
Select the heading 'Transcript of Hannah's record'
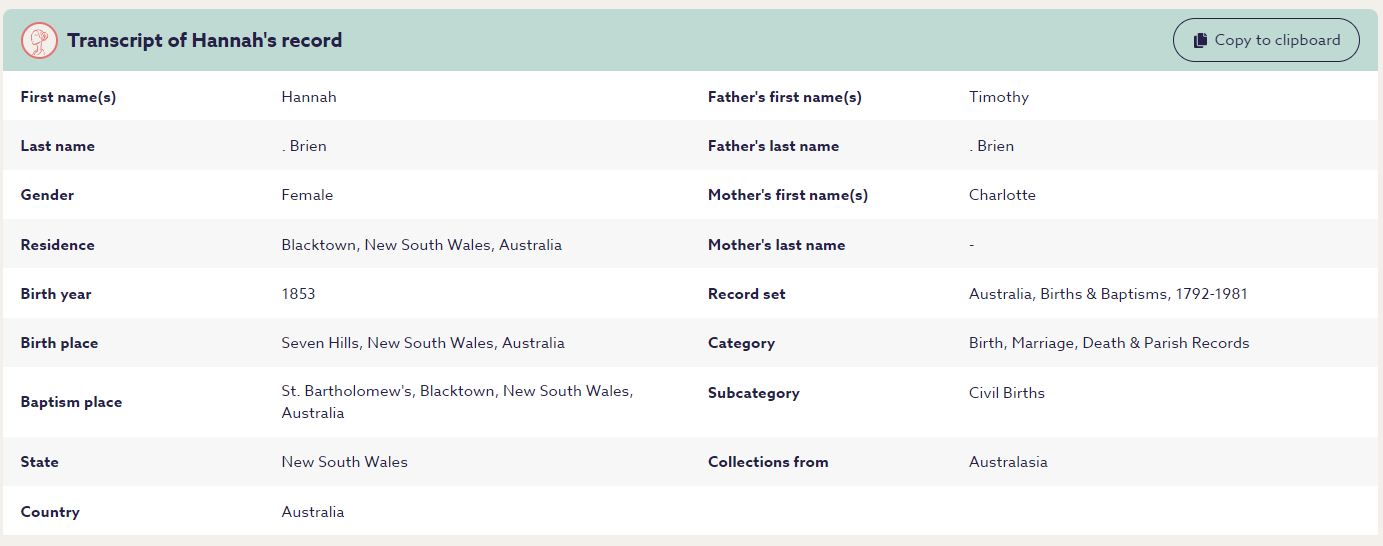(x=205, y=40)
